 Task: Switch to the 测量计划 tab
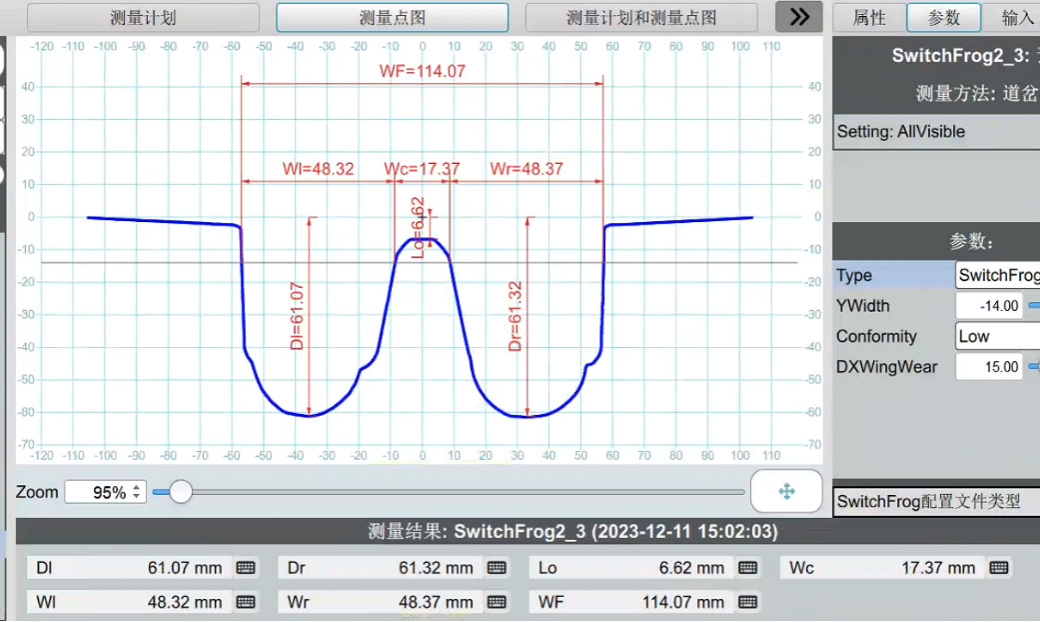pos(143,18)
